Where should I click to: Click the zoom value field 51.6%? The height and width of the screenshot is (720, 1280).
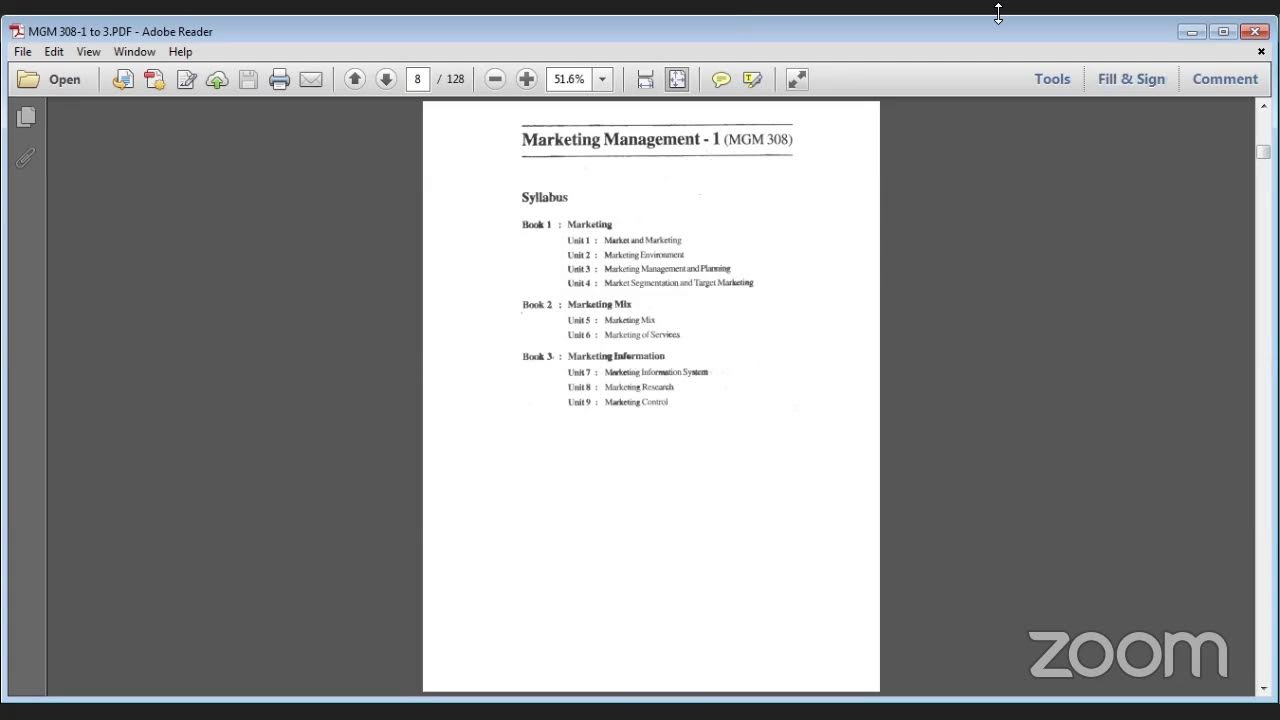point(569,79)
